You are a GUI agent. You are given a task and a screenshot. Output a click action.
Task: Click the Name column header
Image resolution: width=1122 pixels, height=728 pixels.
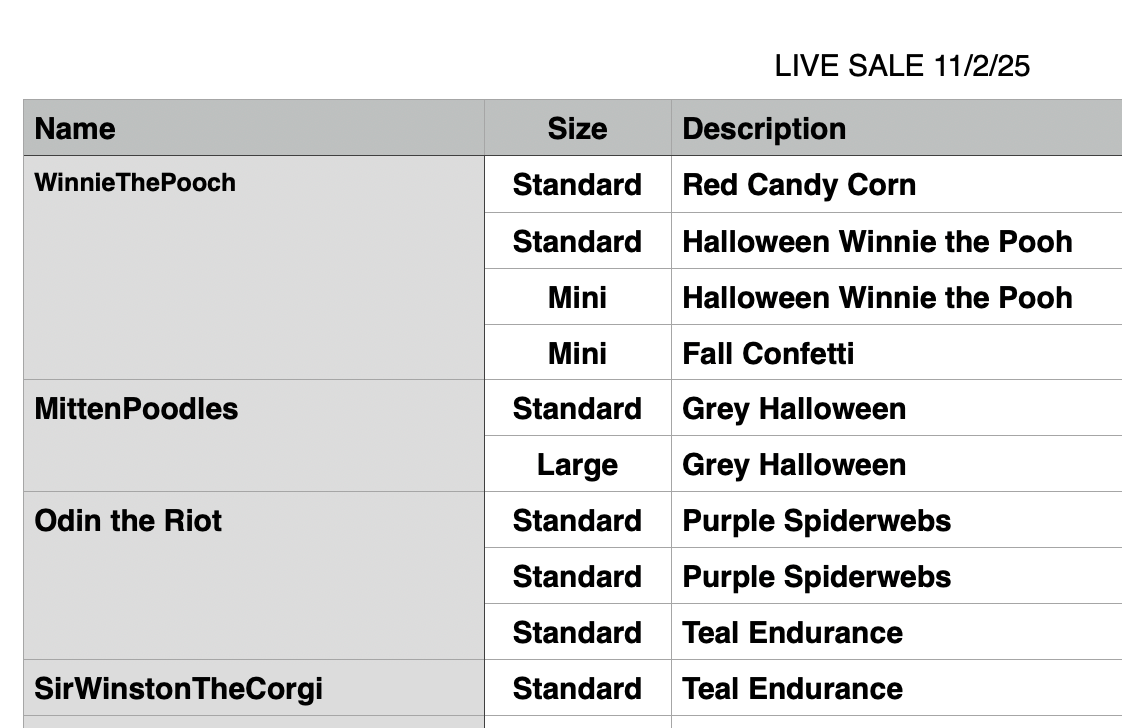pos(75,129)
